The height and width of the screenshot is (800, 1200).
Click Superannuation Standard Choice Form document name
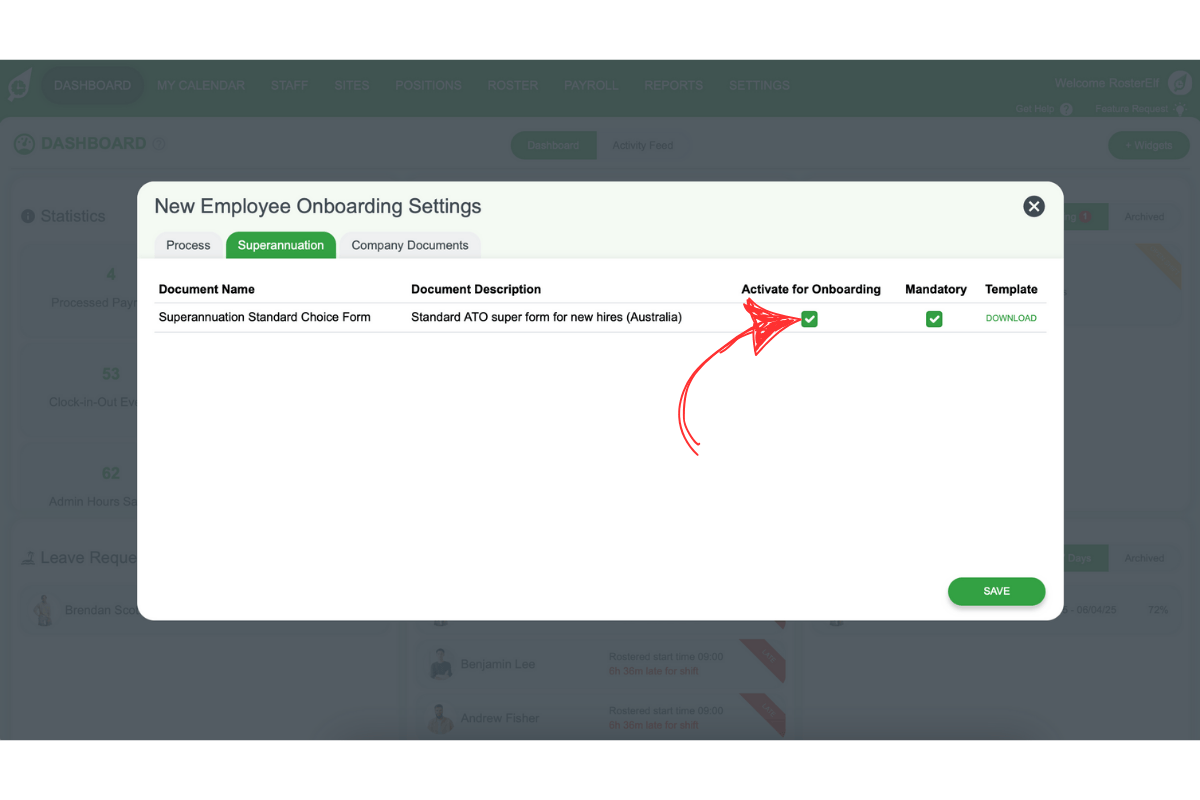[265, 317]
